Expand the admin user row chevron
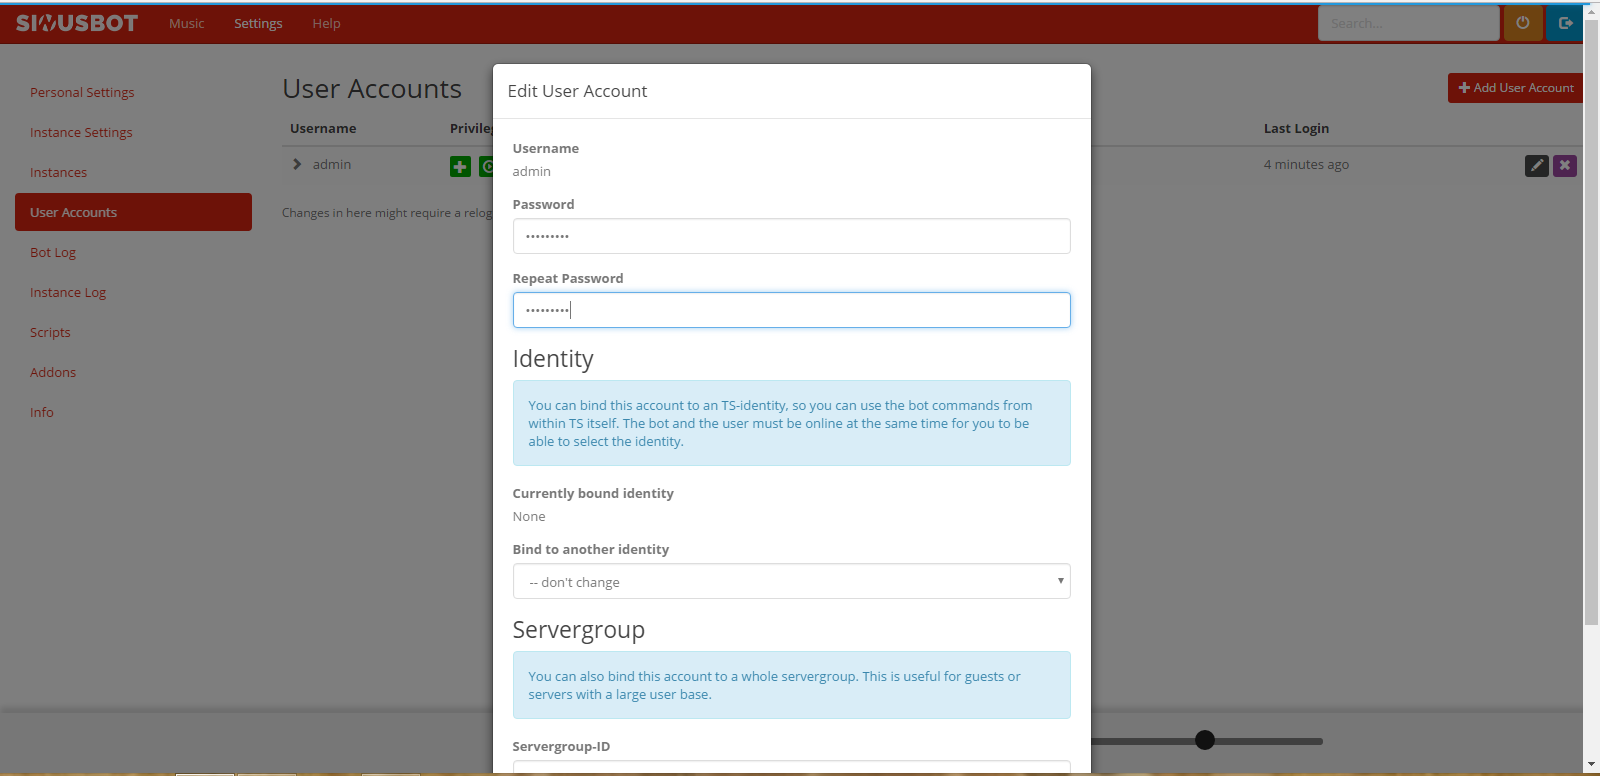The image size is (1600, 776). [297, 165]
